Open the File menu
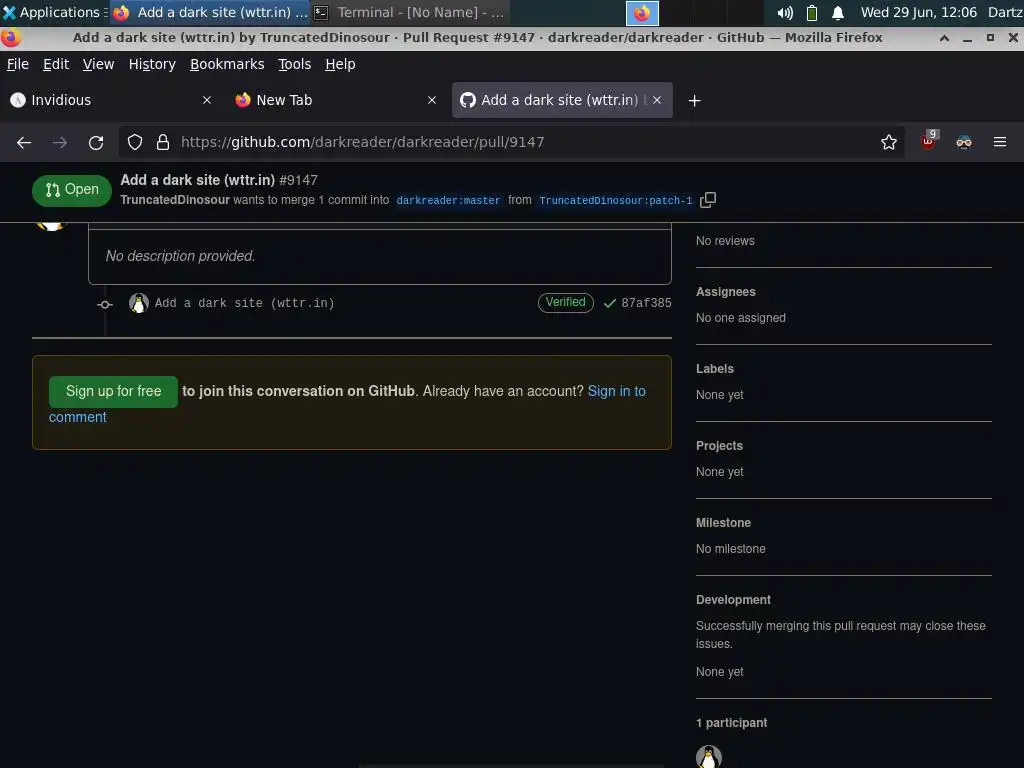The image size is (1024, 768). pyautogui.click(x=18, y=64)
